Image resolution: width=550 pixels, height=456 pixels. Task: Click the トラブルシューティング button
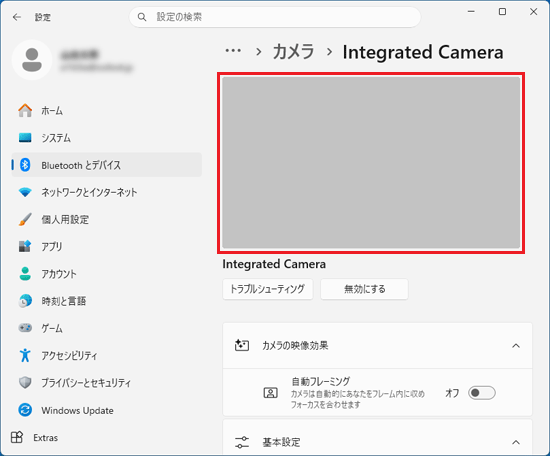pyautogui.click(x=268, y=289)
